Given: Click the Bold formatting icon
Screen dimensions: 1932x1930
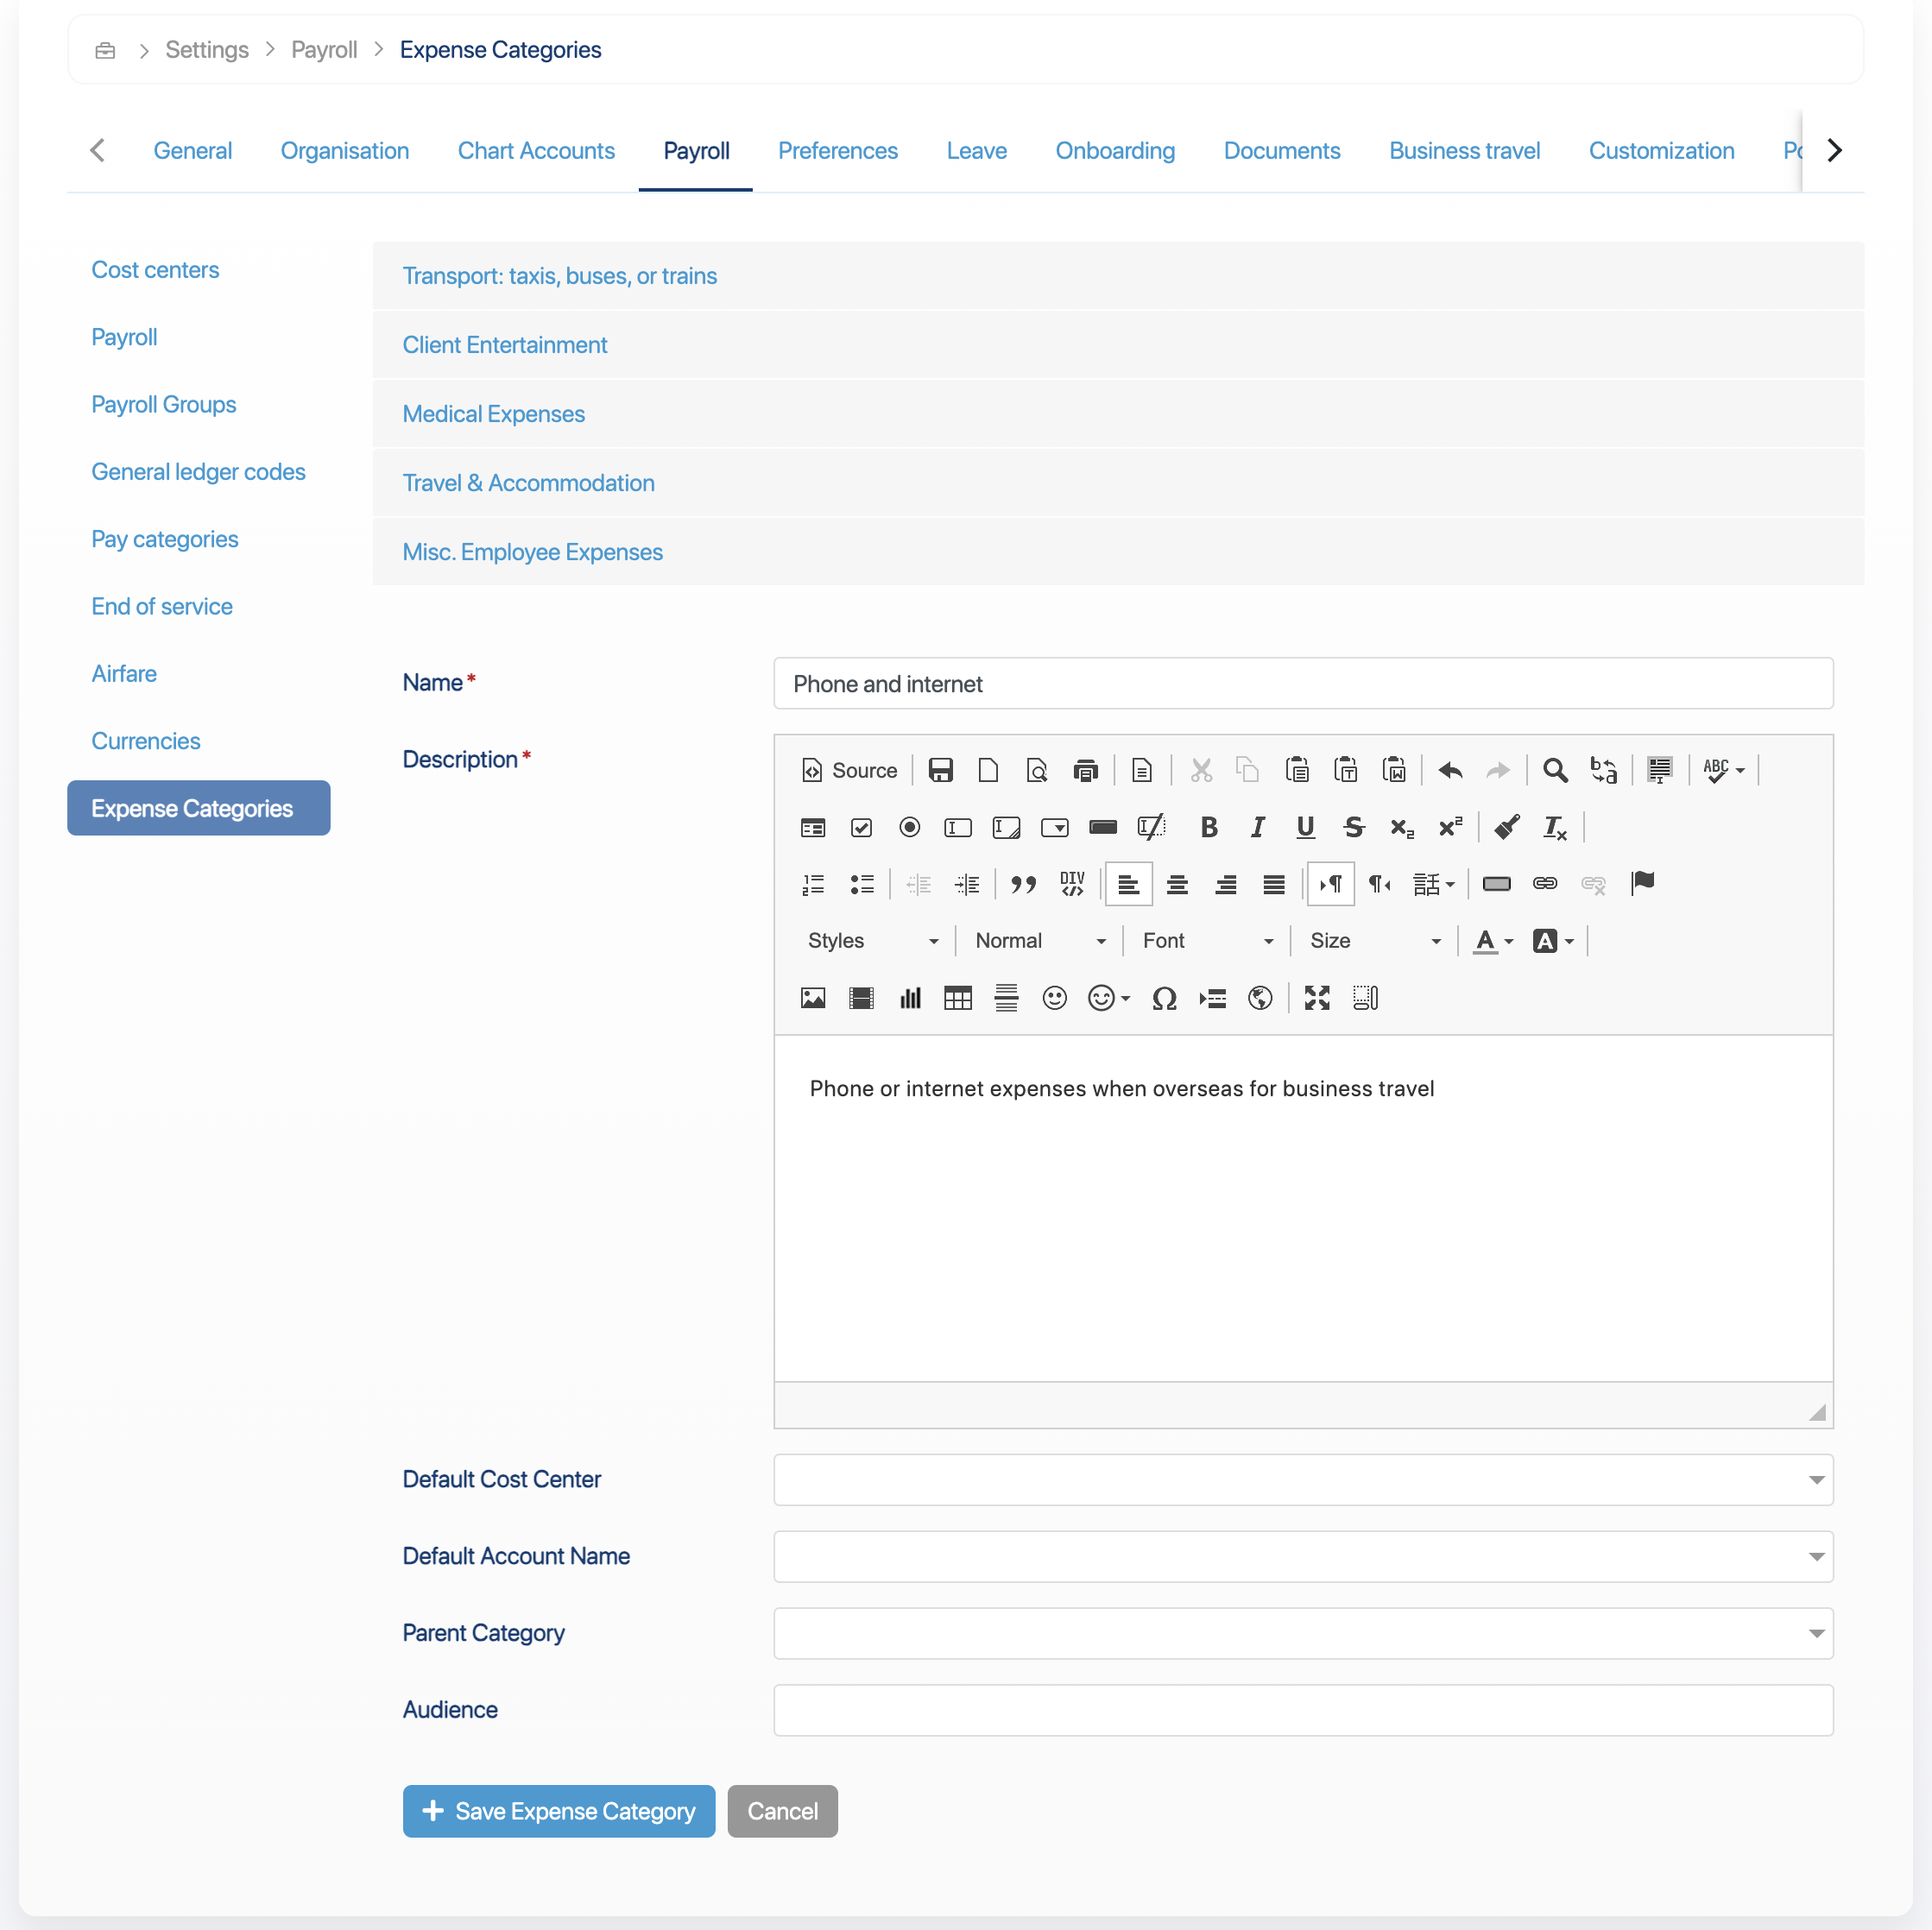Looking at the screenshot, I should 1208,827.
